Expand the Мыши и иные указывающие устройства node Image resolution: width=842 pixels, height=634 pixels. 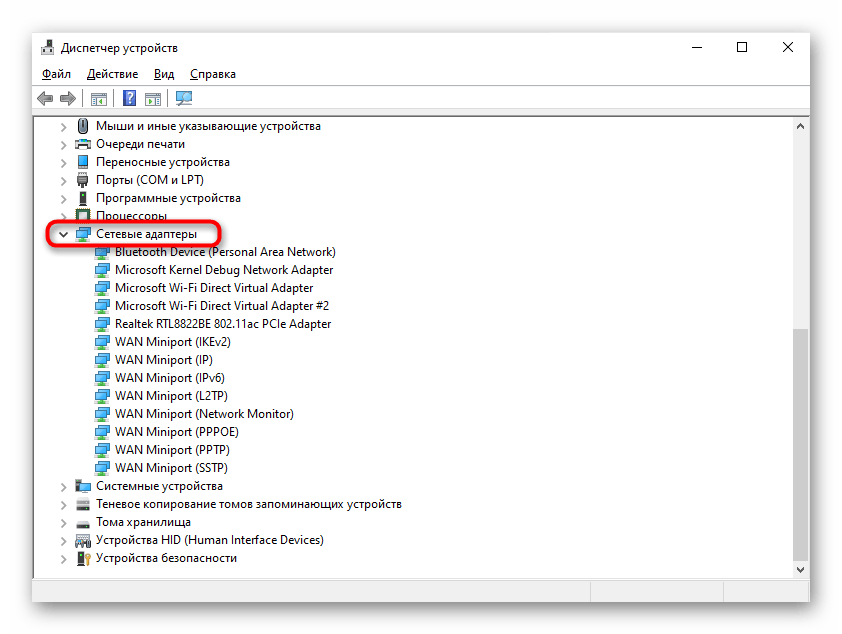click(64, 126)
